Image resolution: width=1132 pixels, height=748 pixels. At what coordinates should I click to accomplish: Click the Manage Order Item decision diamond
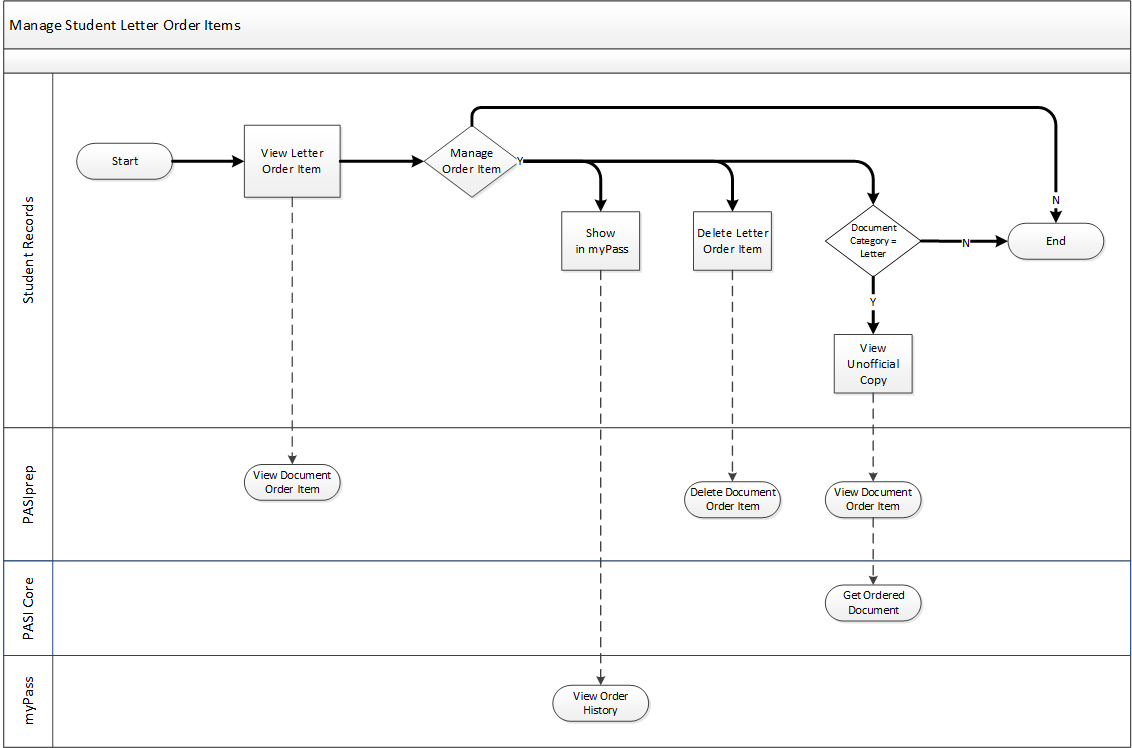click(x=472, y=161)
